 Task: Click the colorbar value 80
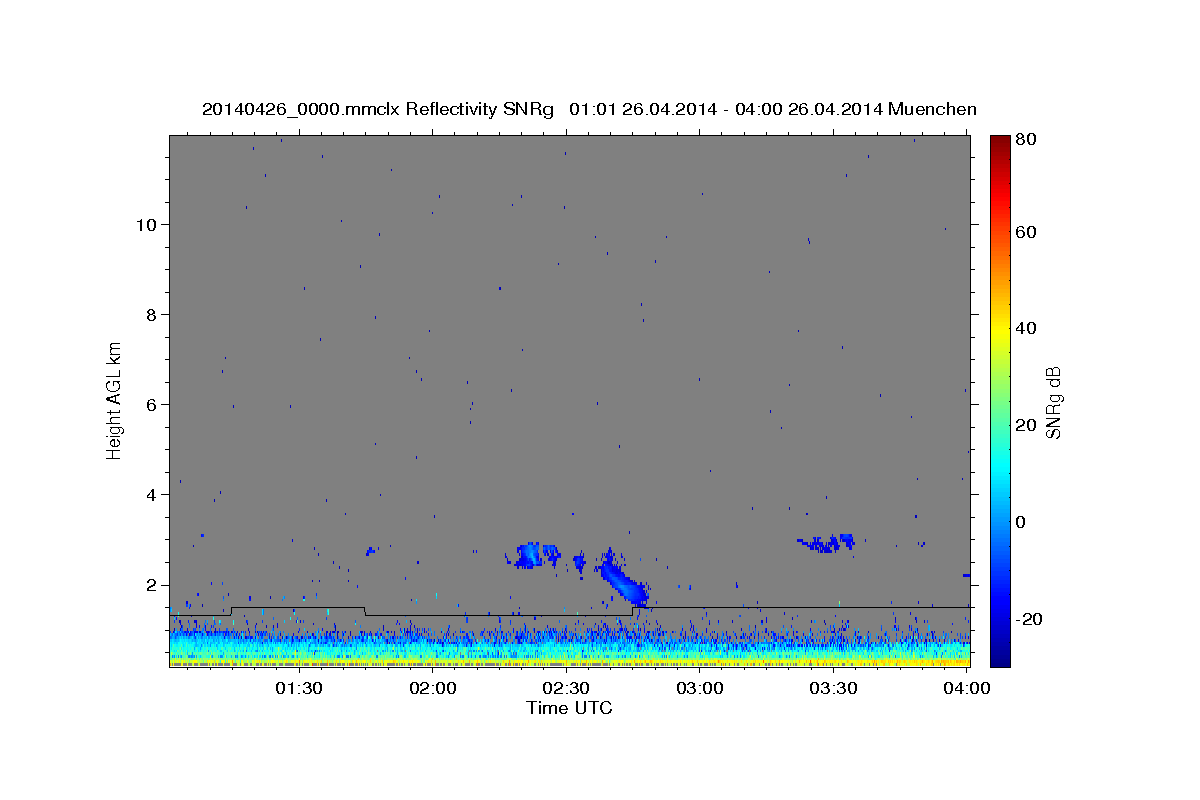(x=1025, y=139)
